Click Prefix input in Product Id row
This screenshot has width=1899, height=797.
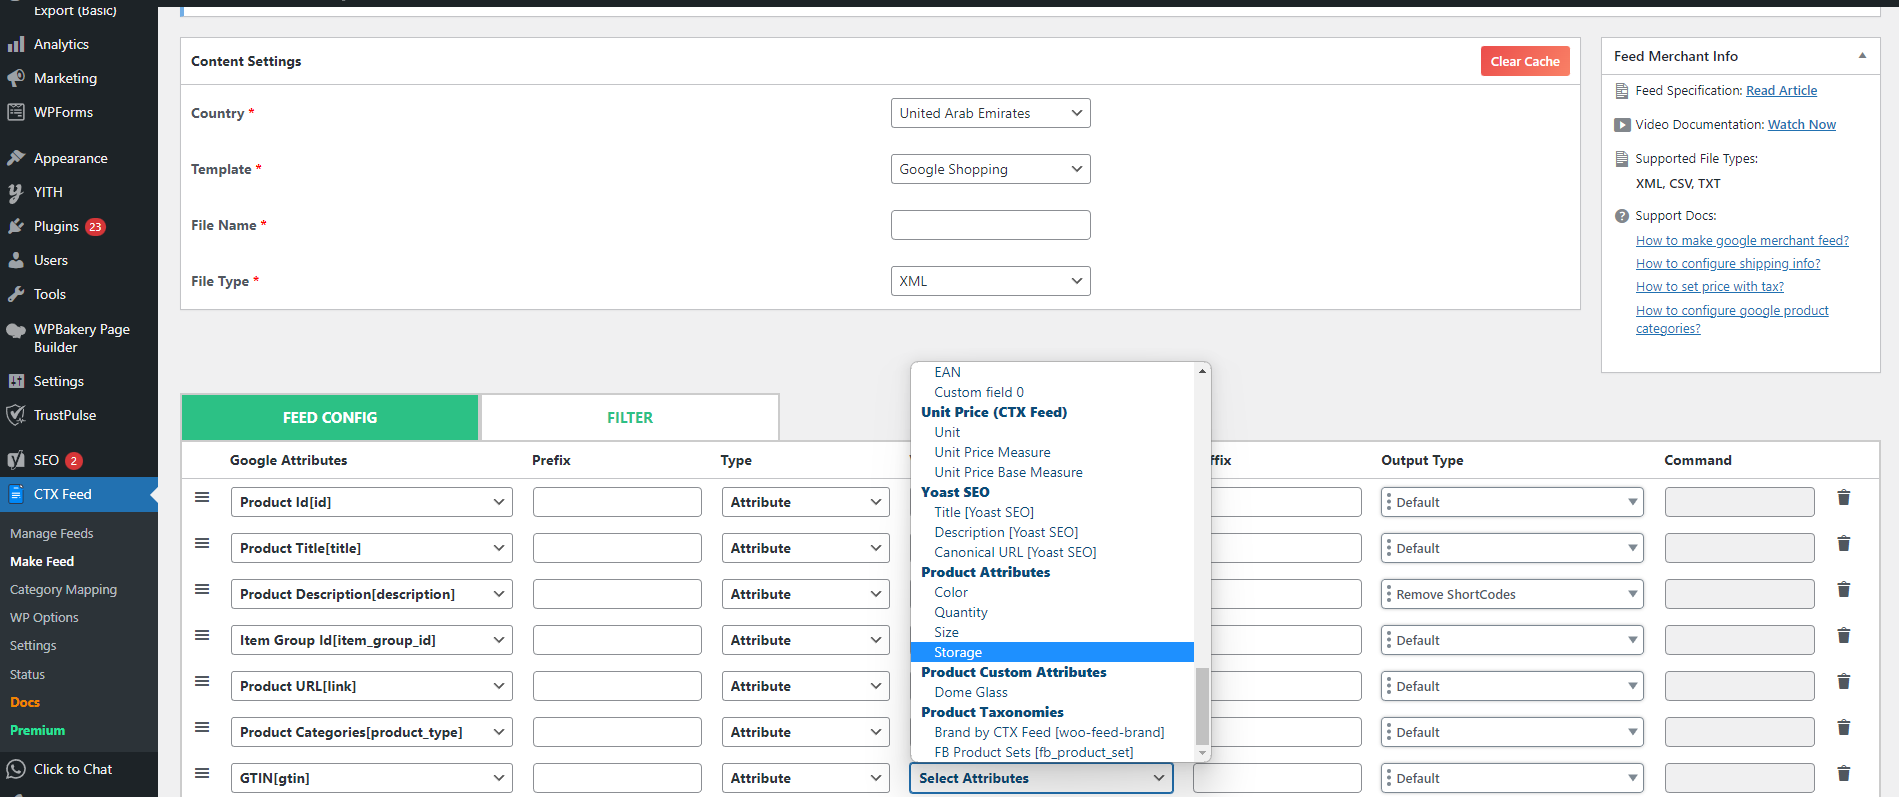[x=617, y=502]
